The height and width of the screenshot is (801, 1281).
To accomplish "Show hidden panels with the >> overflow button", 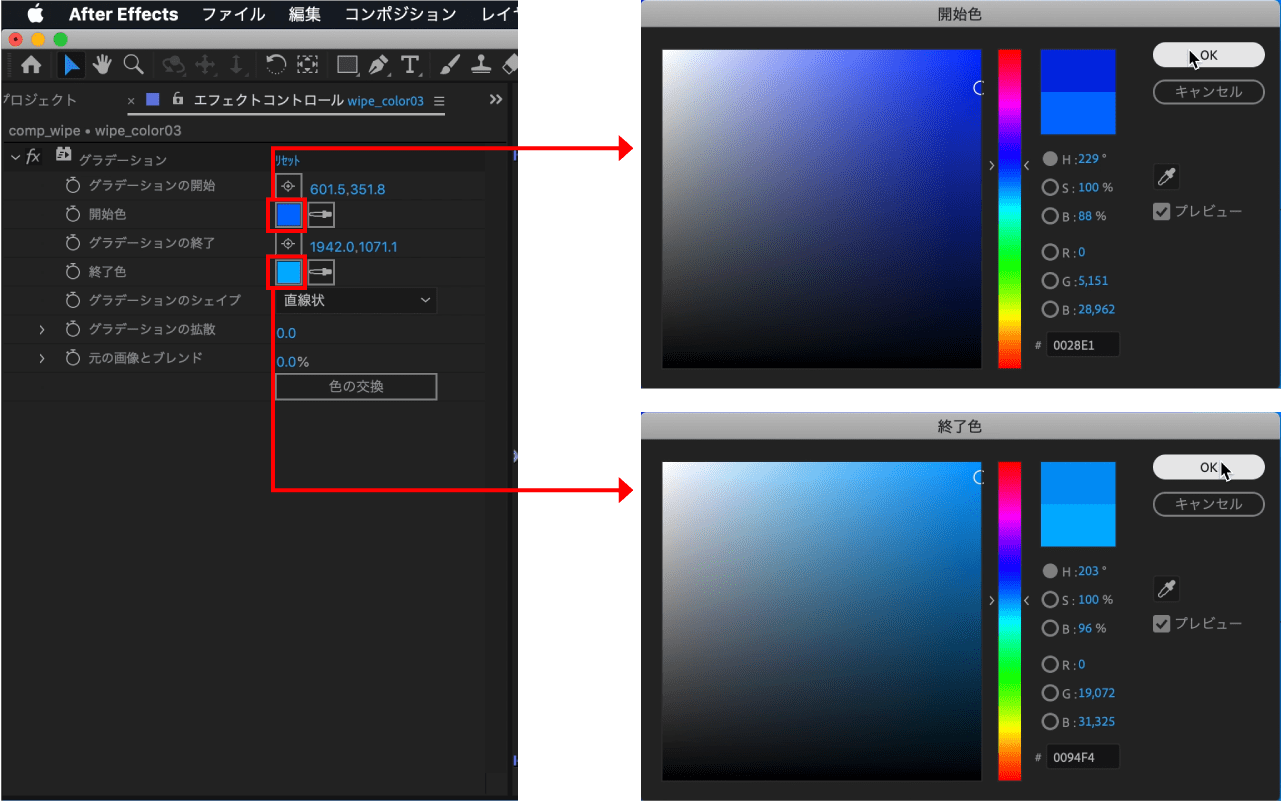I will pyautogui.click(x=495, y=100).
